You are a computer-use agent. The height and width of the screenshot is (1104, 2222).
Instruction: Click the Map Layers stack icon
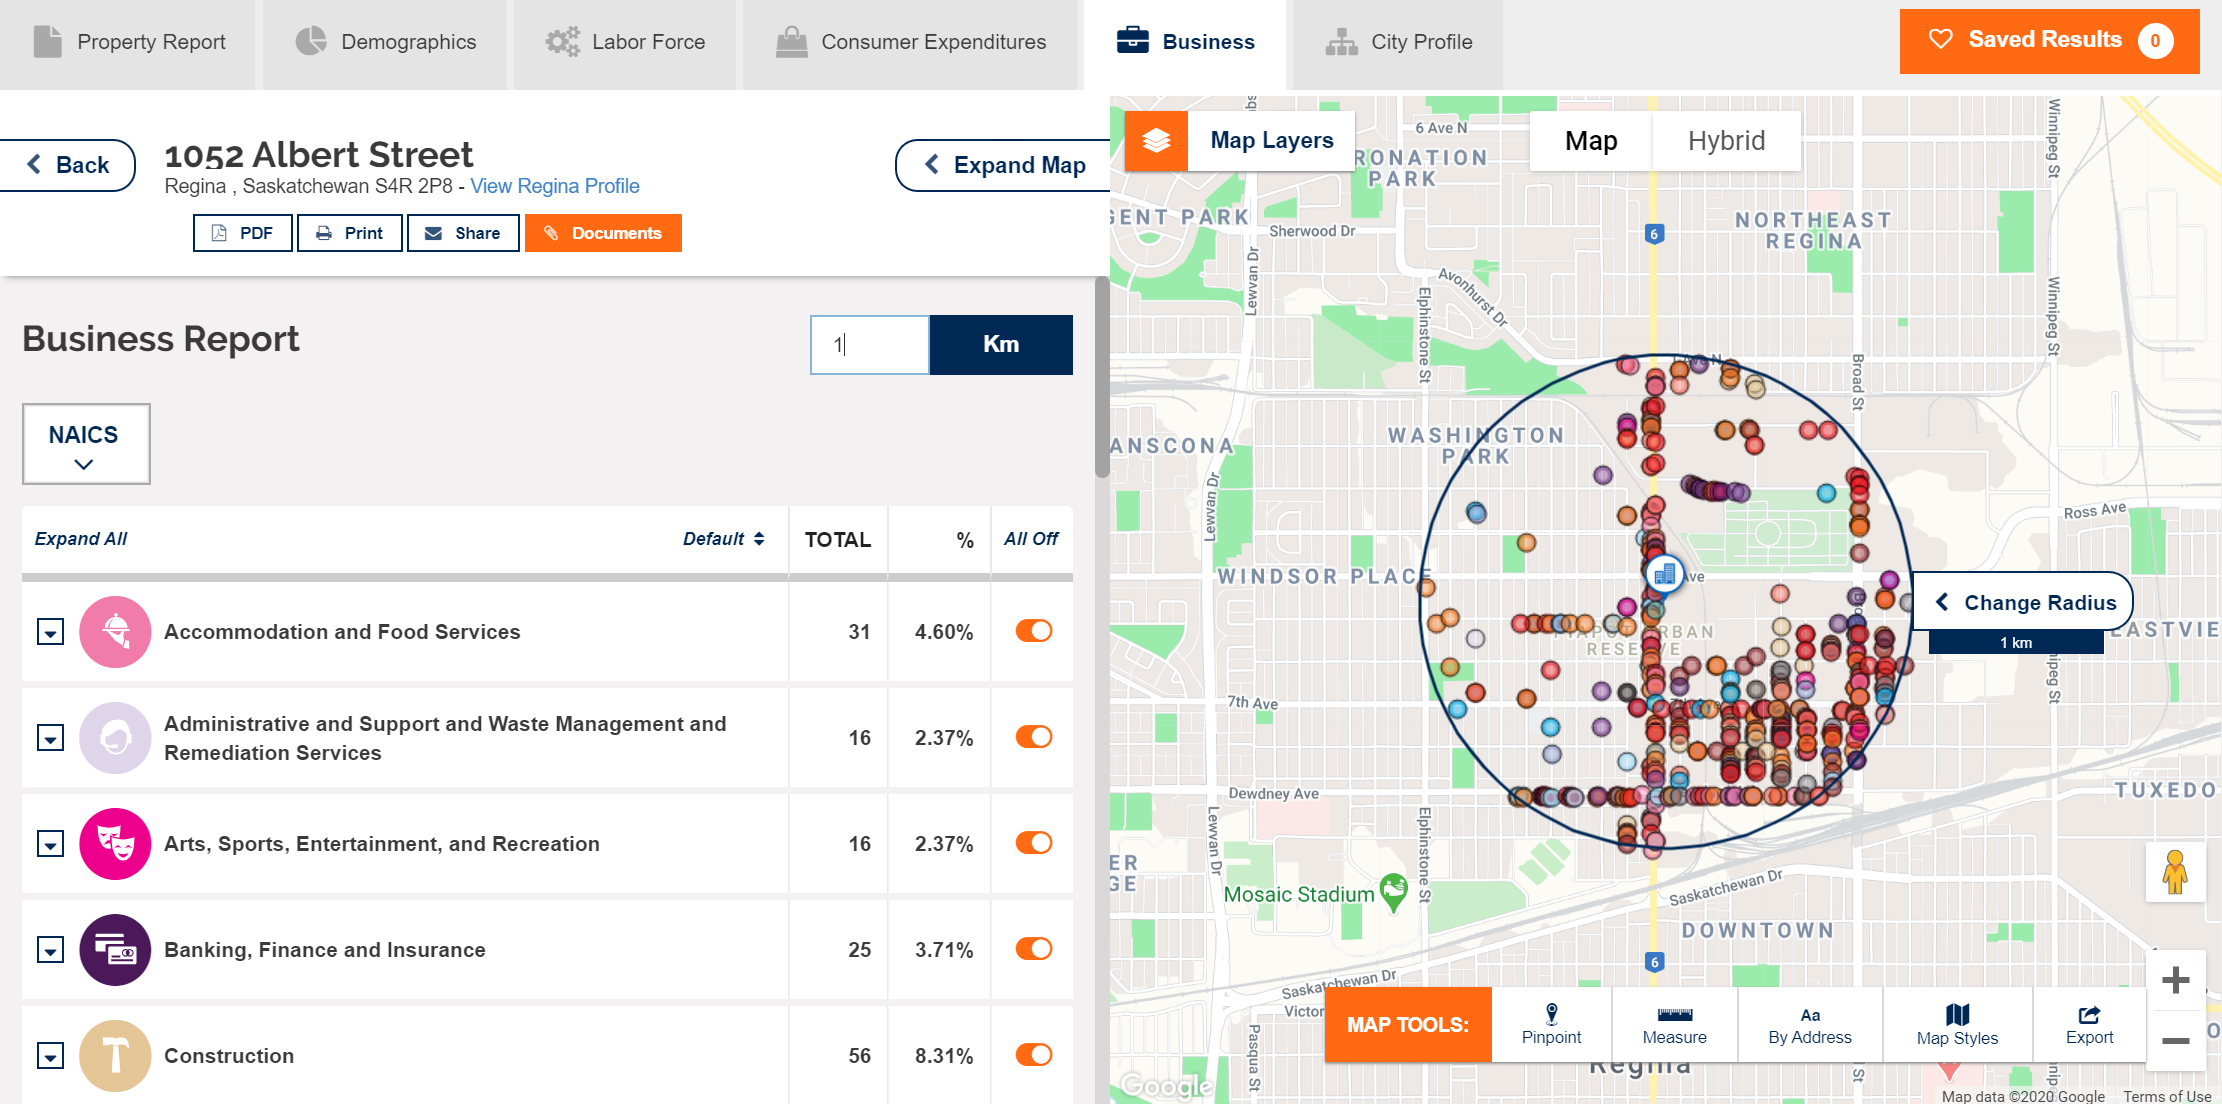click(1156, 141)
